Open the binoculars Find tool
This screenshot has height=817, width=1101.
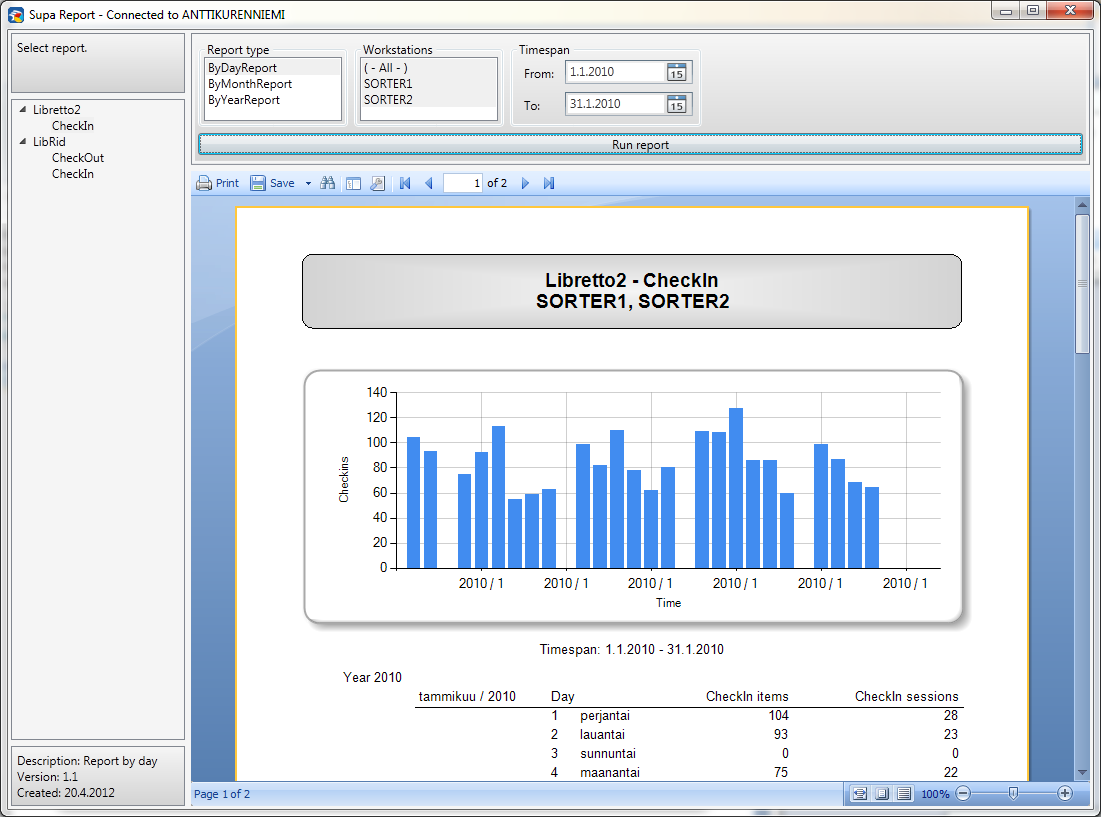327,183
